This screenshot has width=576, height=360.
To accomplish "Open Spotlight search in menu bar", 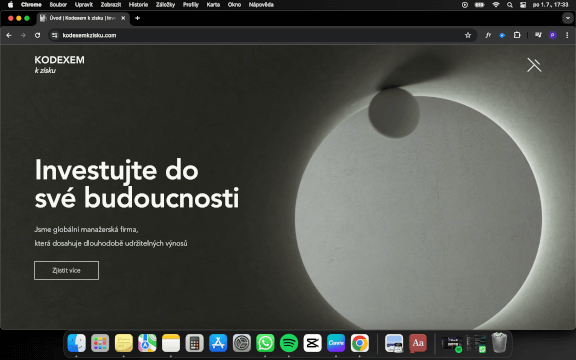I will 510,5.
